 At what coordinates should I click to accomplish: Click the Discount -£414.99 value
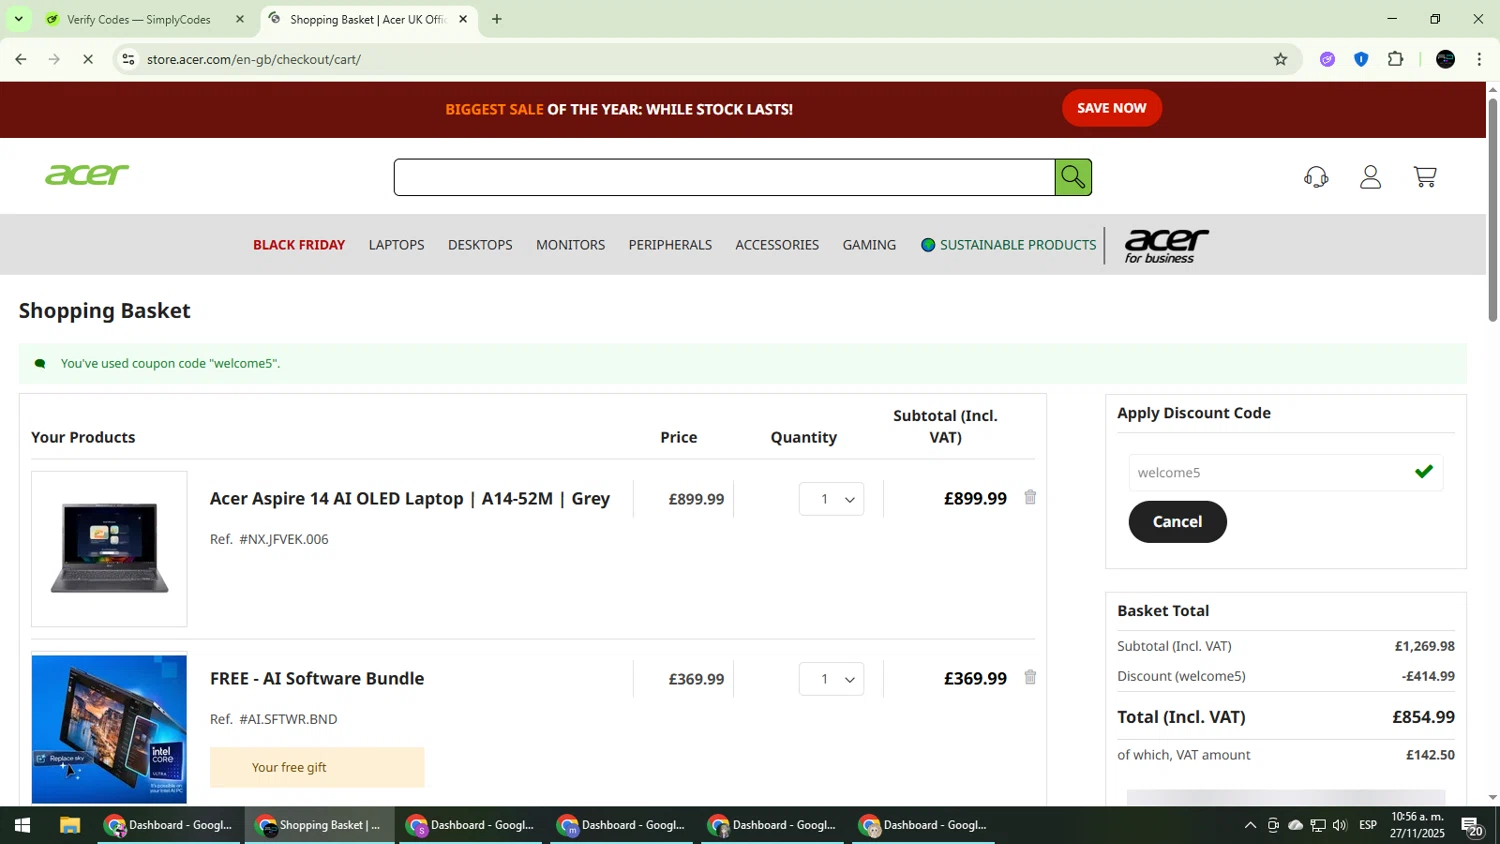click(1428, 676)
